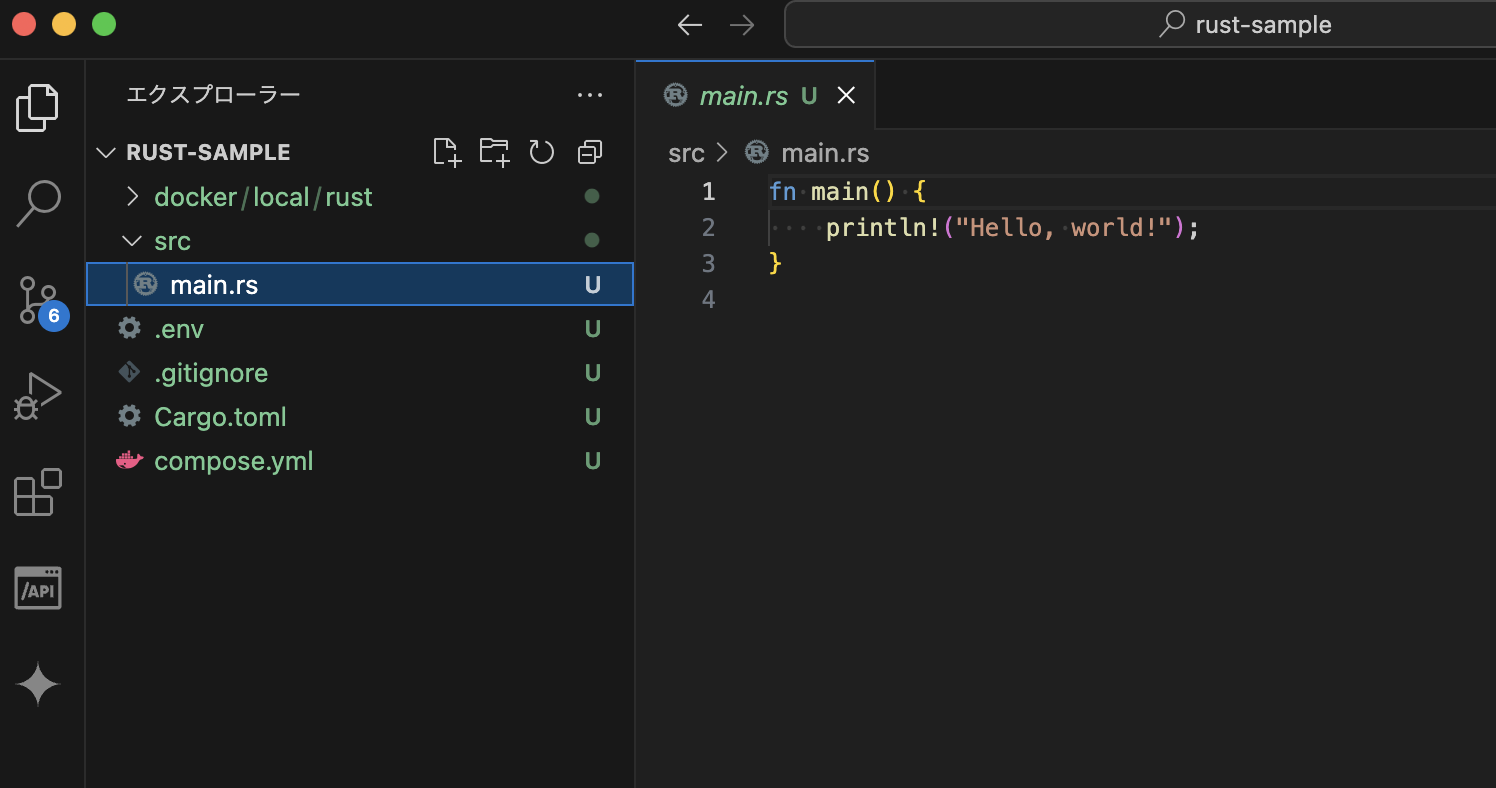Click the fn keyword on line 1
This screenshot has width=1496, height=788.
coord(782,191)
